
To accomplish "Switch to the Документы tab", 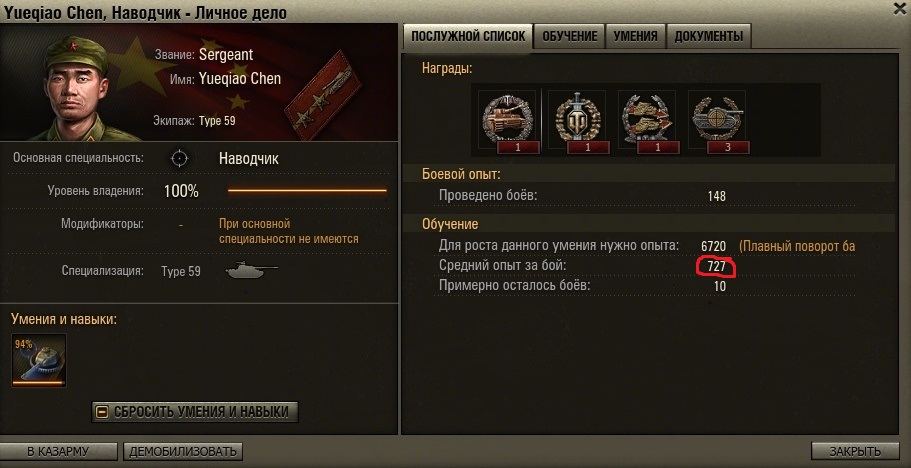I will tap(708, 36).
